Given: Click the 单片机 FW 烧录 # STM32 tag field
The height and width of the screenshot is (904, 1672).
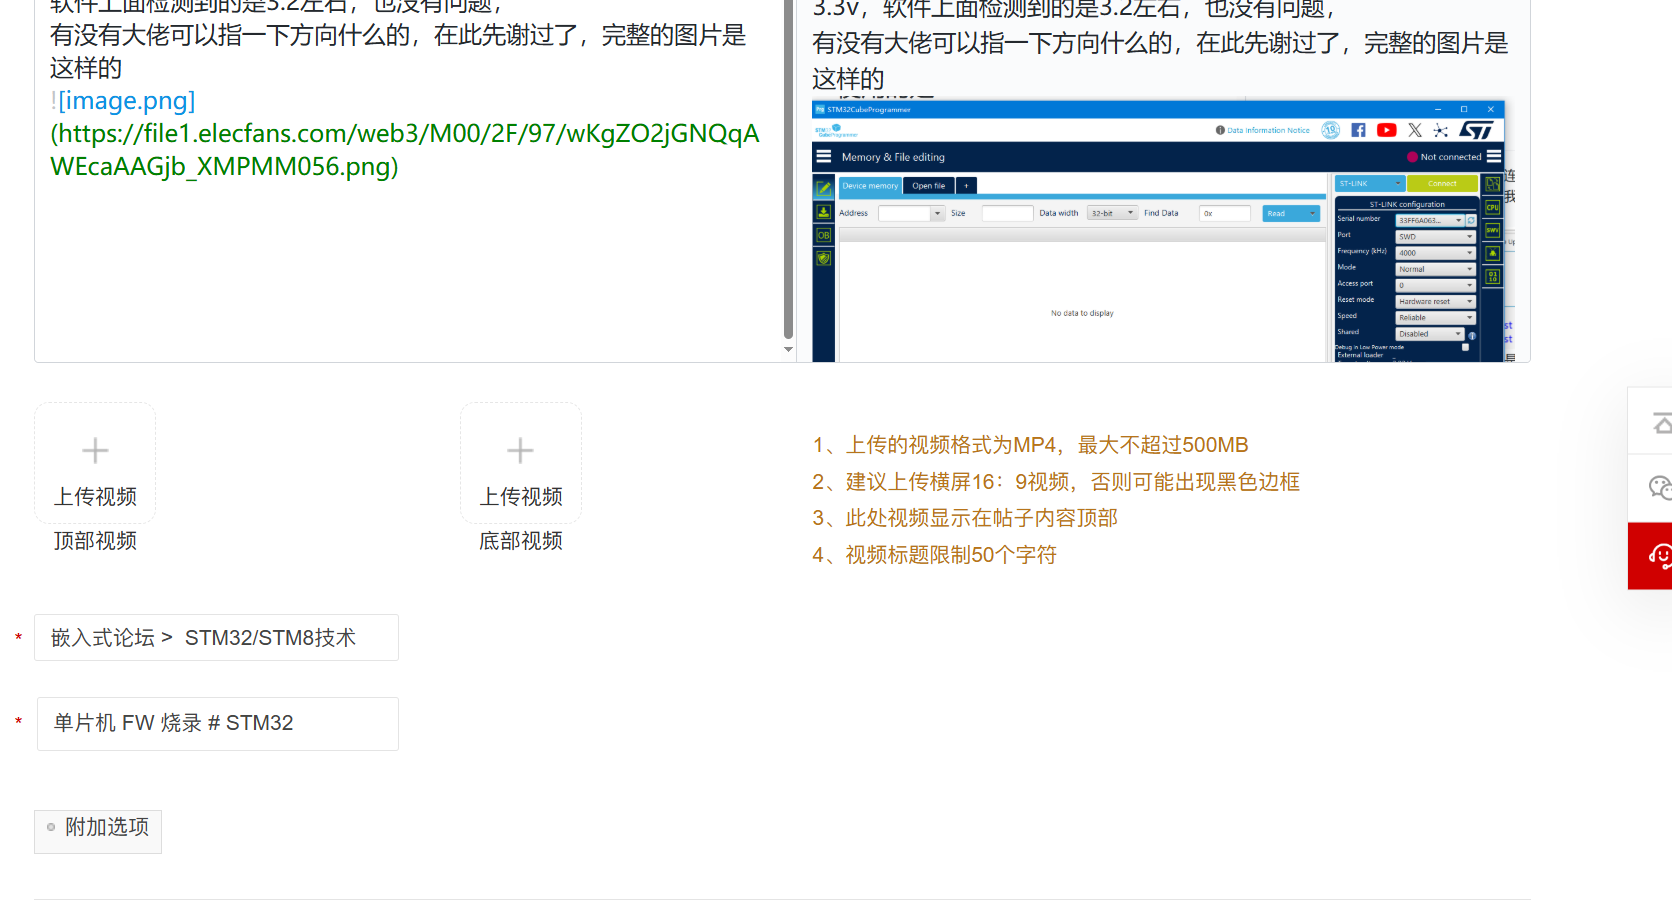Looking at the screenshot, I should pos(218,724).
